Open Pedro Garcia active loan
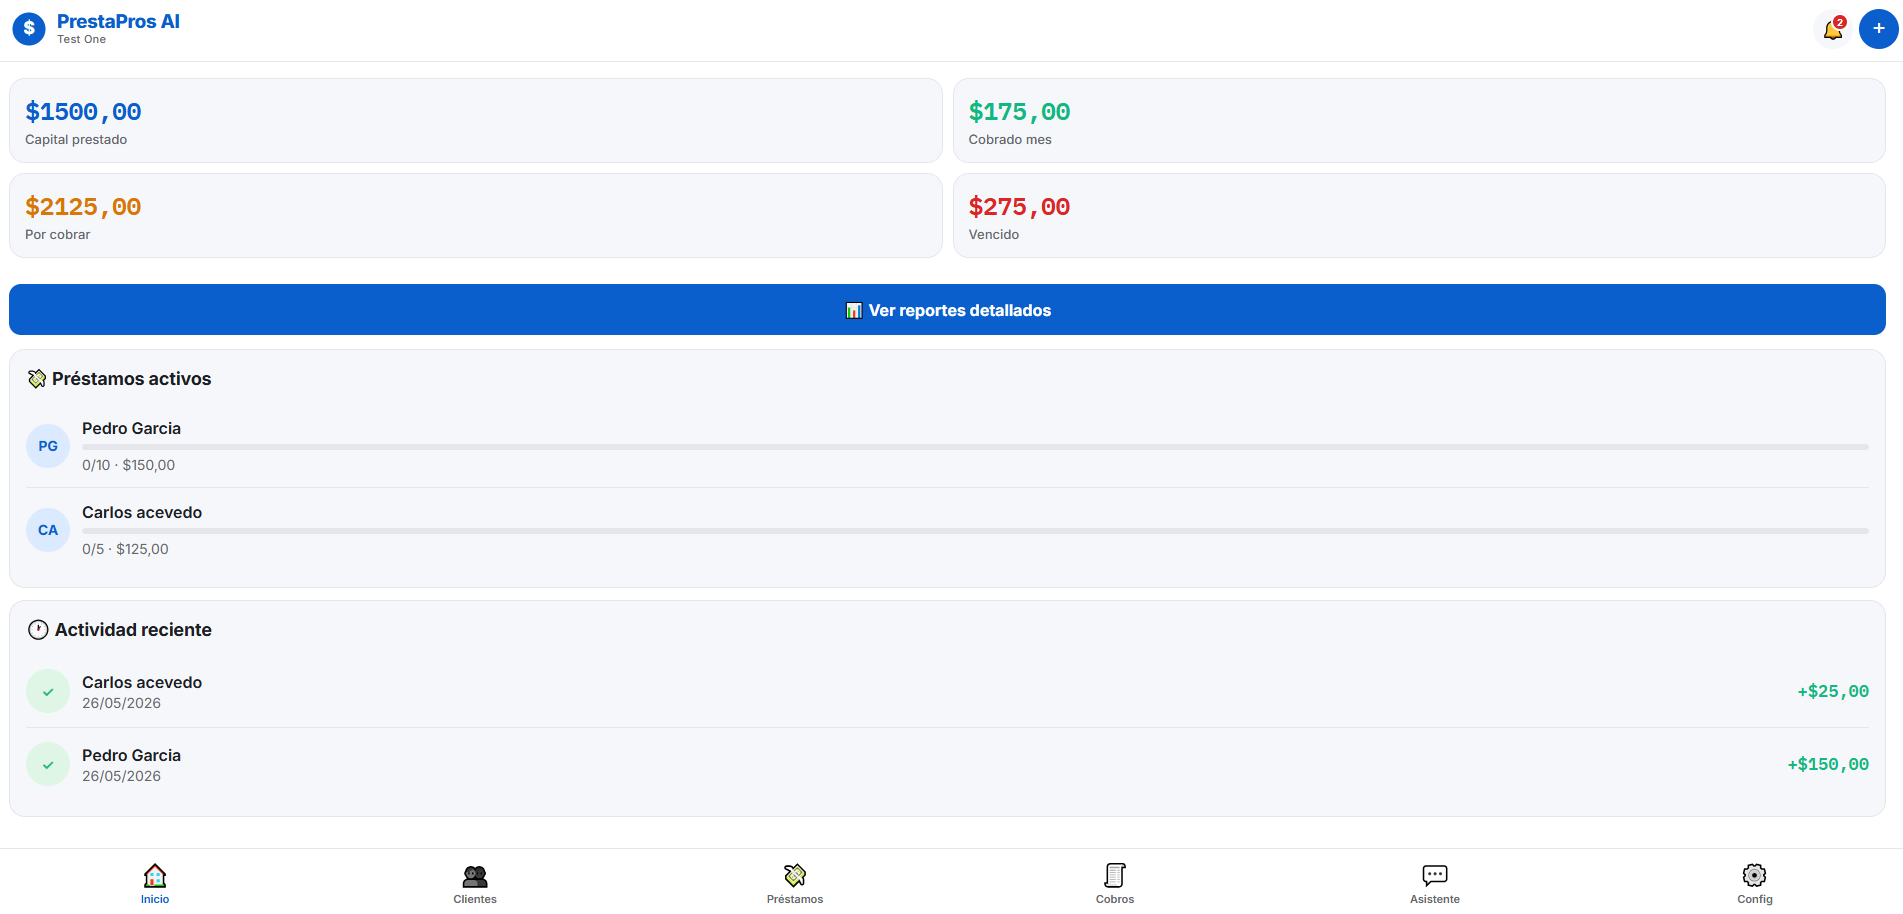This screenshot has height=914, width=1903. [947, 446]
